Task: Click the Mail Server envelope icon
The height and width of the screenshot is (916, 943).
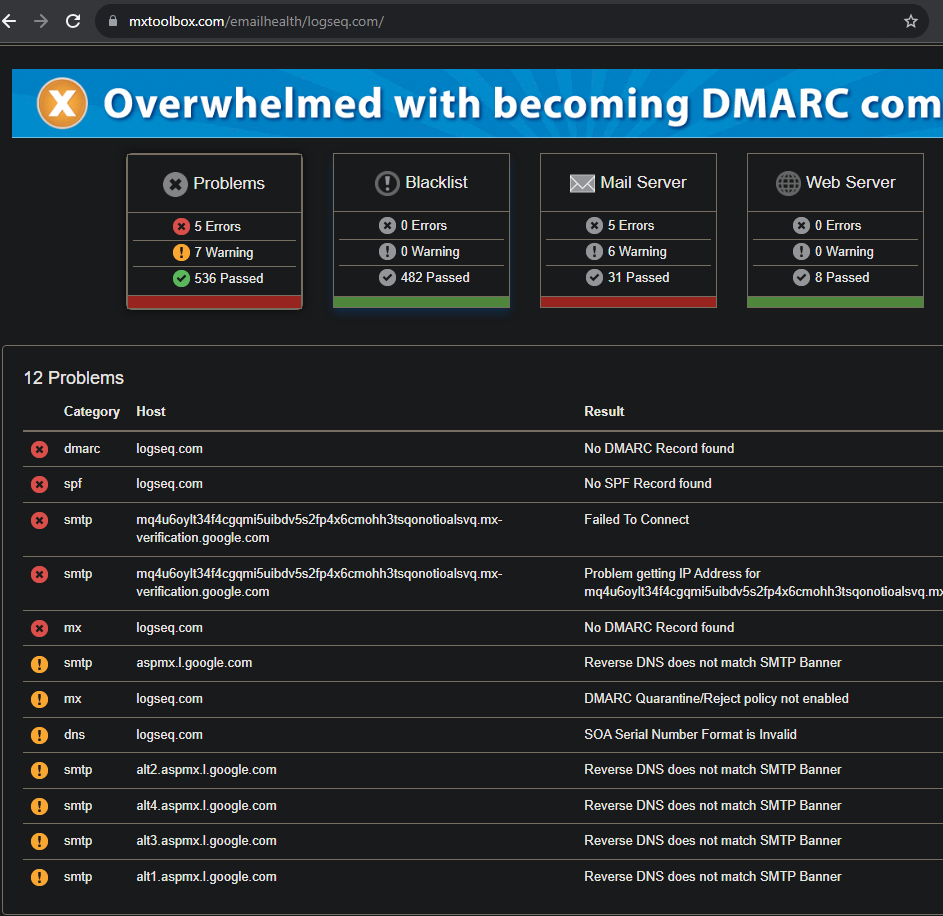Action: (582, 183)
